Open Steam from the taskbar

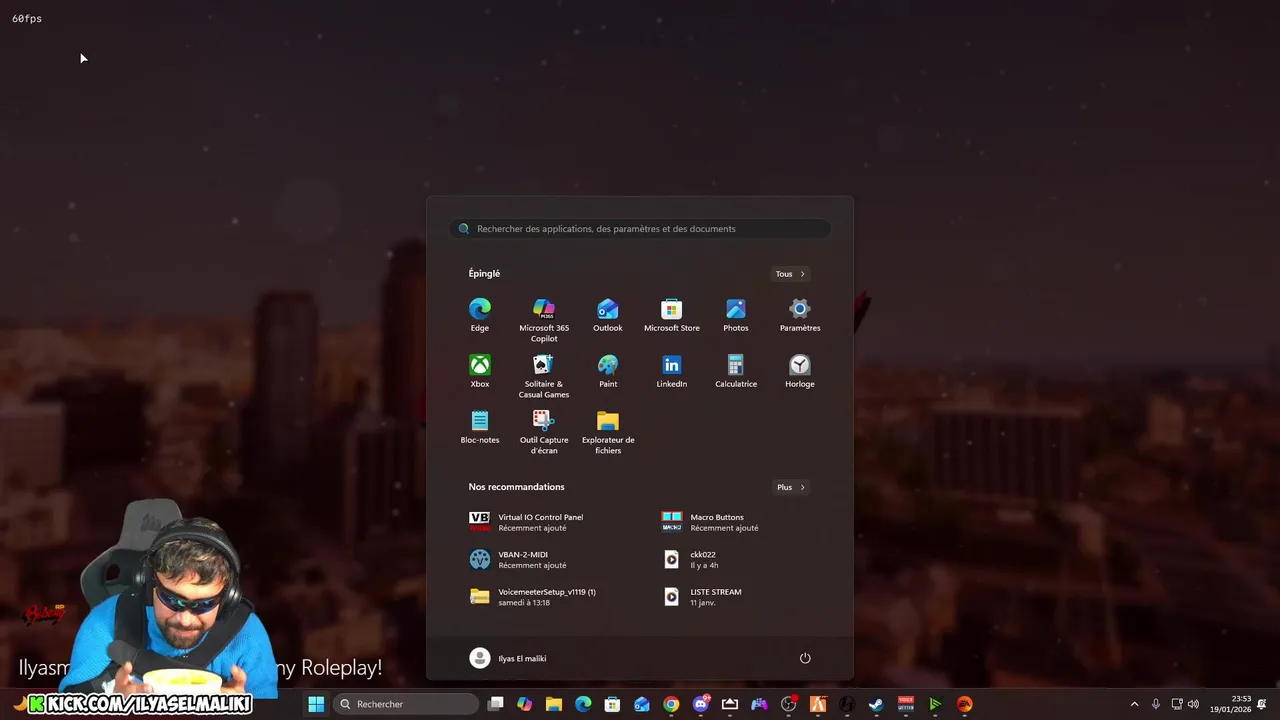(x=876, y=704)
